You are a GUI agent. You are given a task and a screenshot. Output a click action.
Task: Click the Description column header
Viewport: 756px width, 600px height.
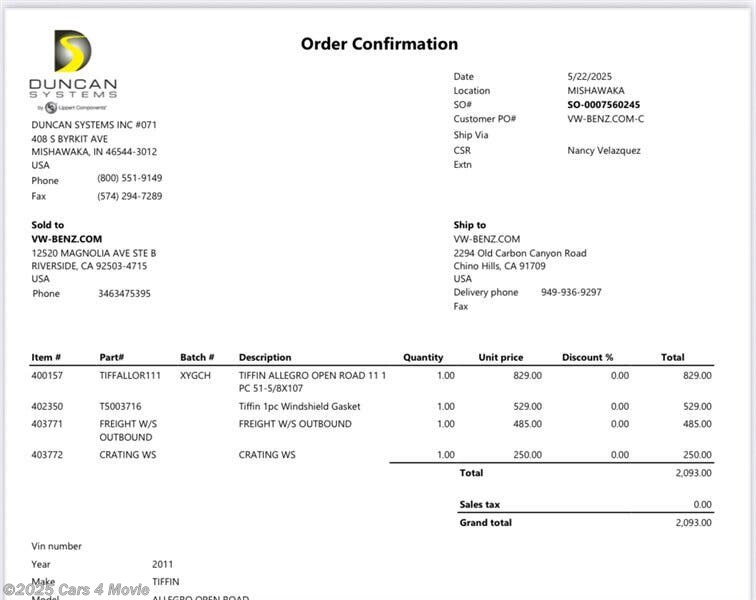[x=265, y=357]
